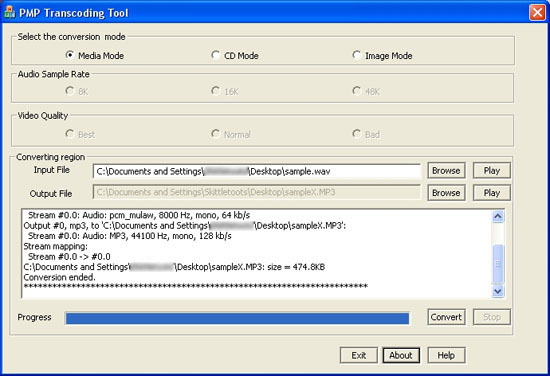Click the Output File path field

pyautogui.click(x=256, y=192)
